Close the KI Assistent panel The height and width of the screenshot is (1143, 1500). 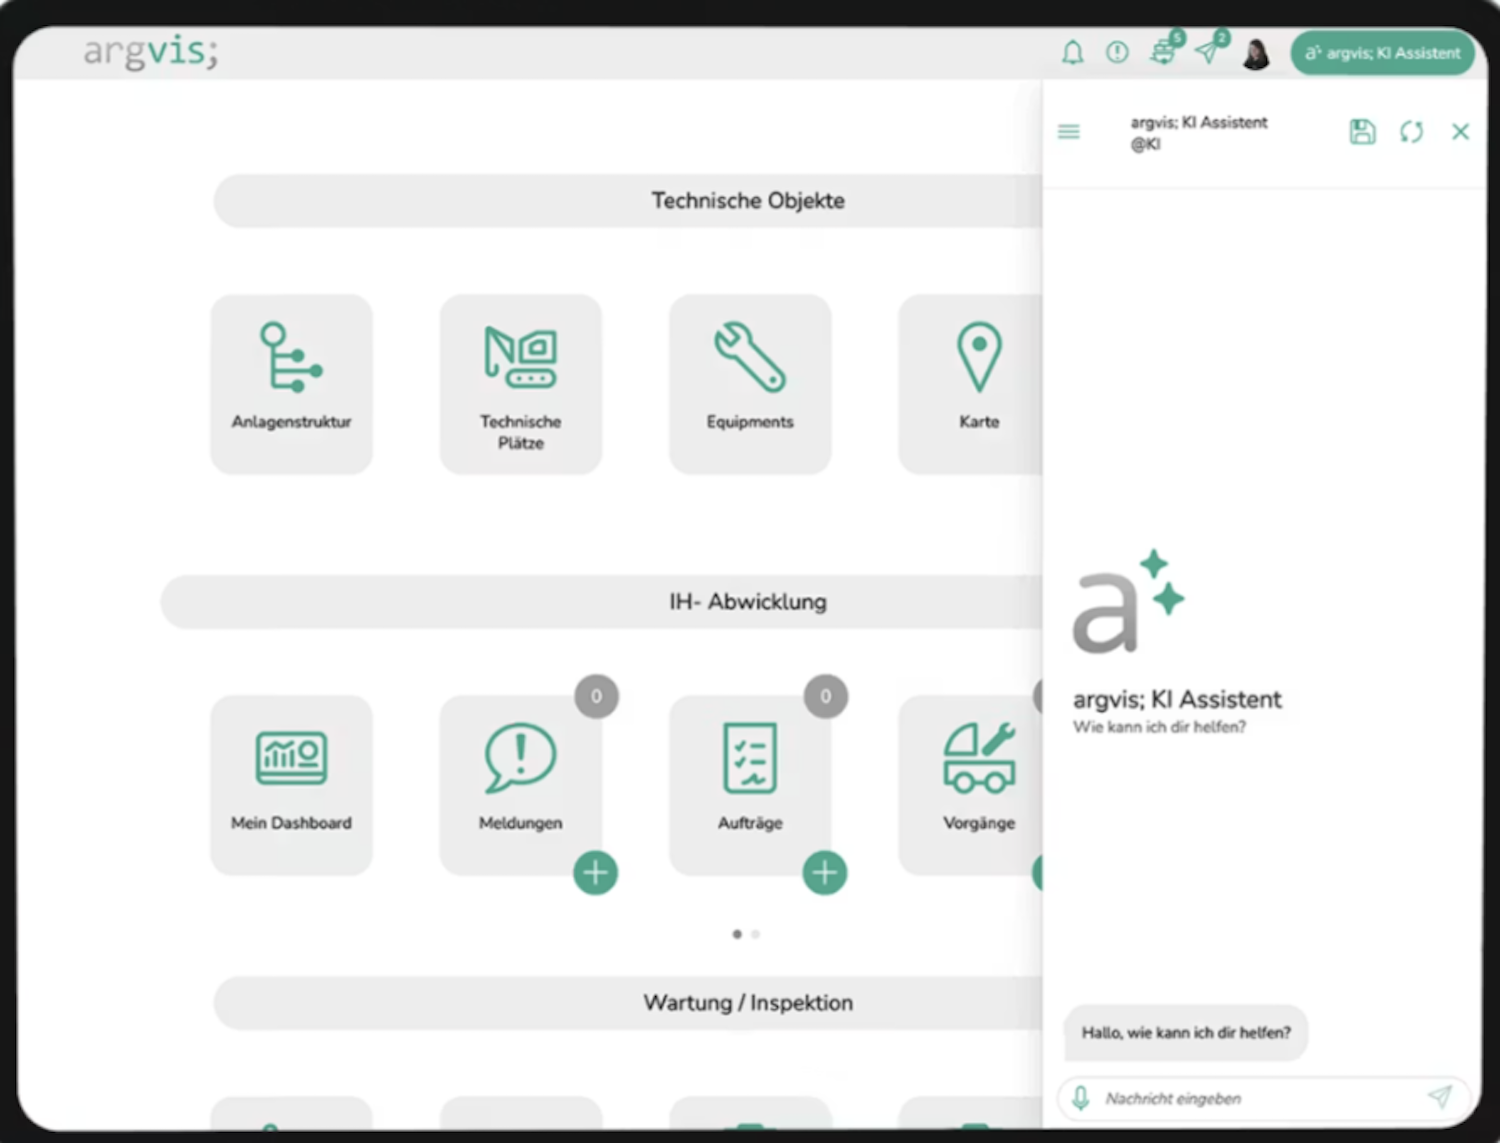pyautogui.click(x=1460, y=131)
